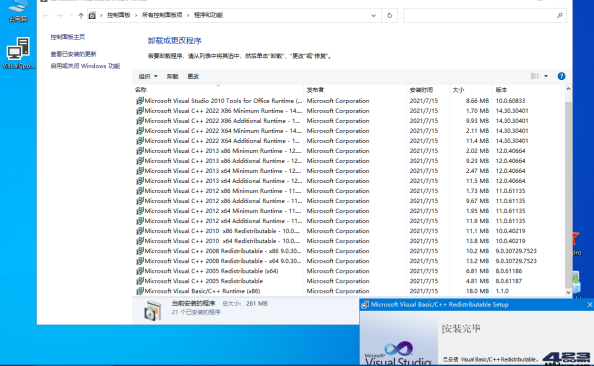Click the 卸载 uninstall toolbar button
This screenshot has width=594, height=366.
[x=172, y=77]
